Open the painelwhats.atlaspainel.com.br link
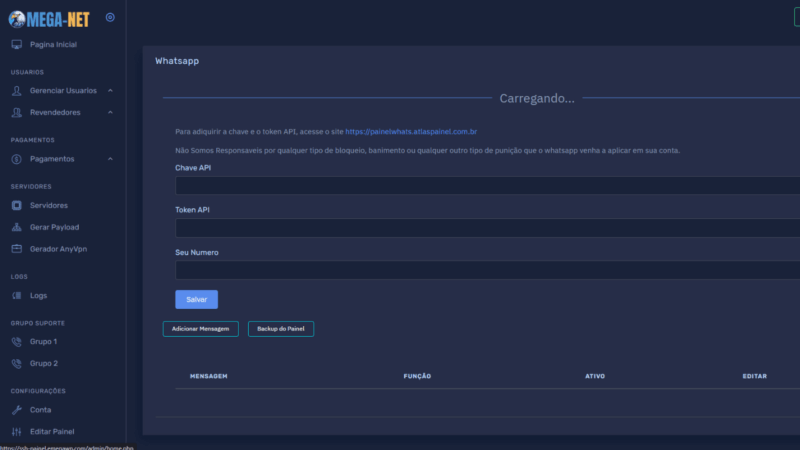Screen dimensions: 800x450 click(411, 132)
